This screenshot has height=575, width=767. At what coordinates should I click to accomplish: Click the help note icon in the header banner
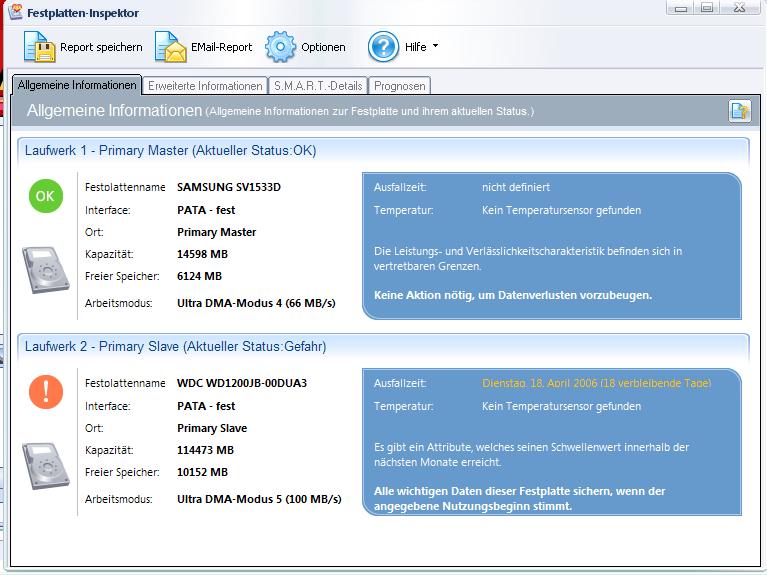(739, 111)
